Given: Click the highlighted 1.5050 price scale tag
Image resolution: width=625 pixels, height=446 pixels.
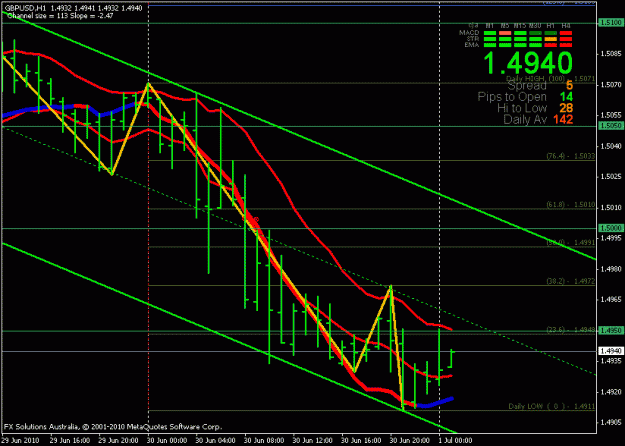Looking at the screenshot, I should click(610, 126).
